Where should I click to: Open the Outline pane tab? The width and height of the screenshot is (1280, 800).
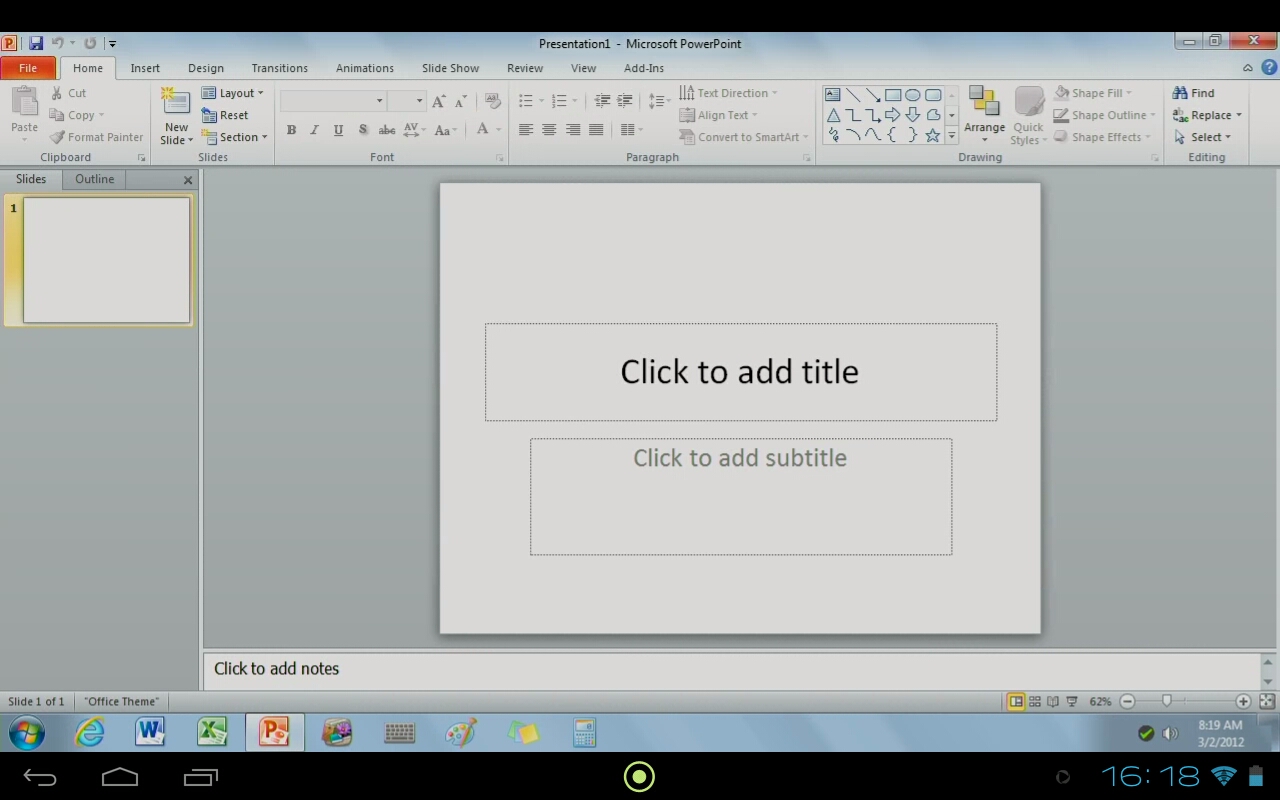click(x=94, y=179)
